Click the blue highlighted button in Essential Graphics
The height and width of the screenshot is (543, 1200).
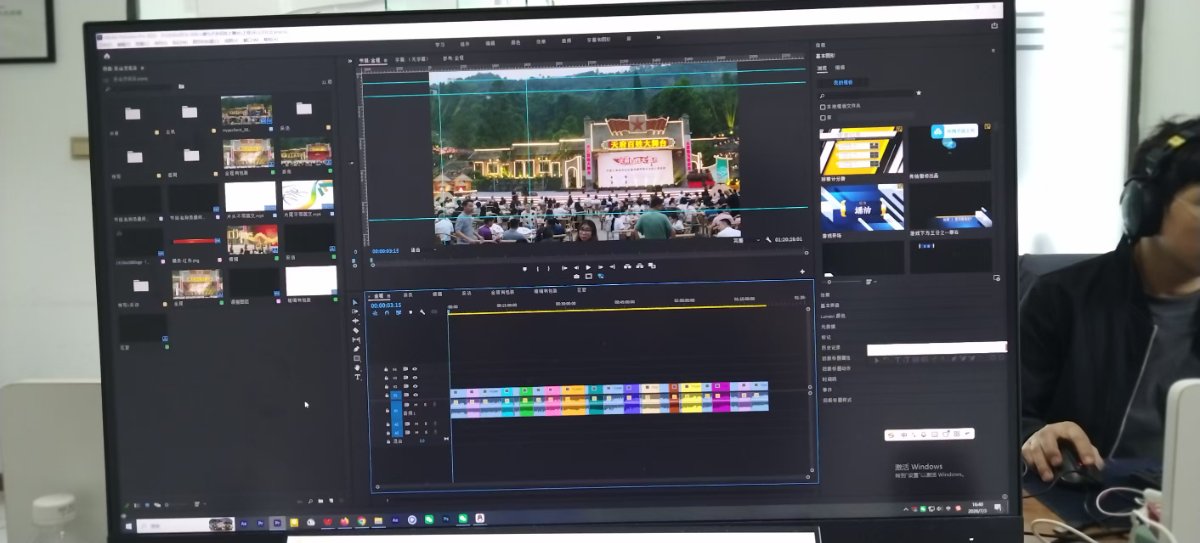[842, 82]
